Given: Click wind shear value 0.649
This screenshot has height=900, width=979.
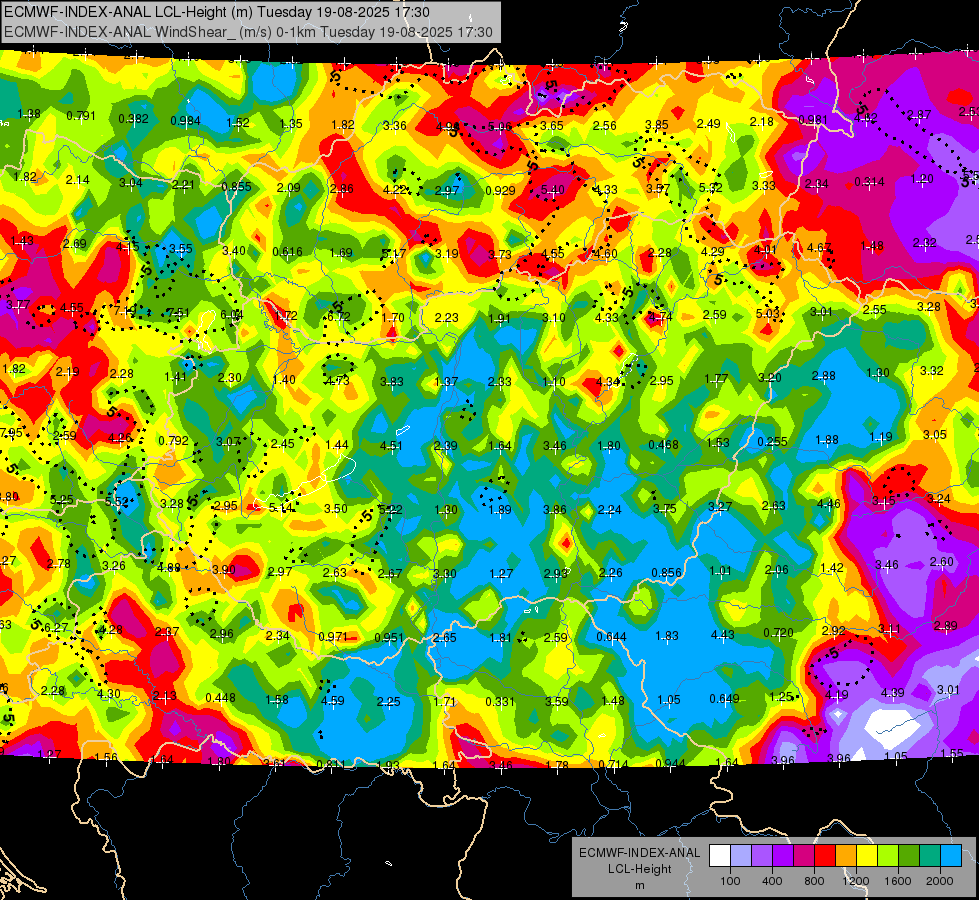Looking at the screenshot, I should click(x=724, y=699).
